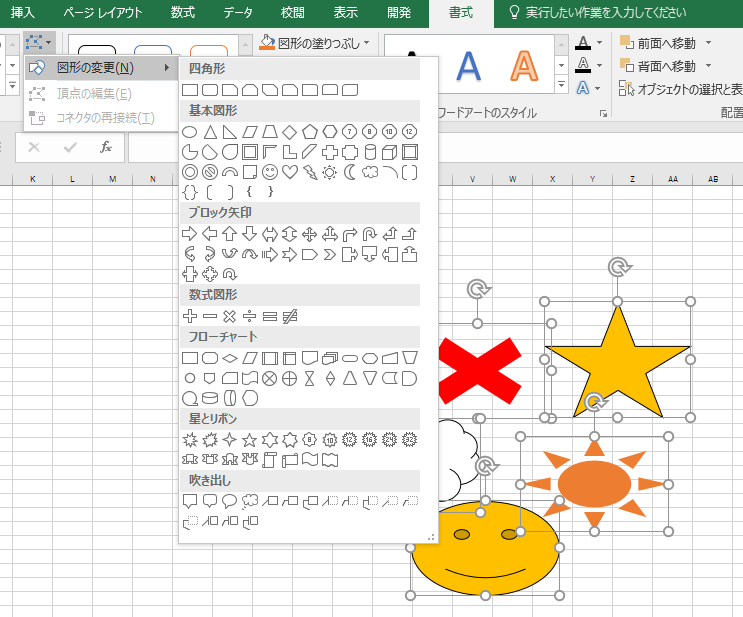Screen dimensions: 743x617
Task: Switch to the 表示 tab
Action: (x=345, y=12)
